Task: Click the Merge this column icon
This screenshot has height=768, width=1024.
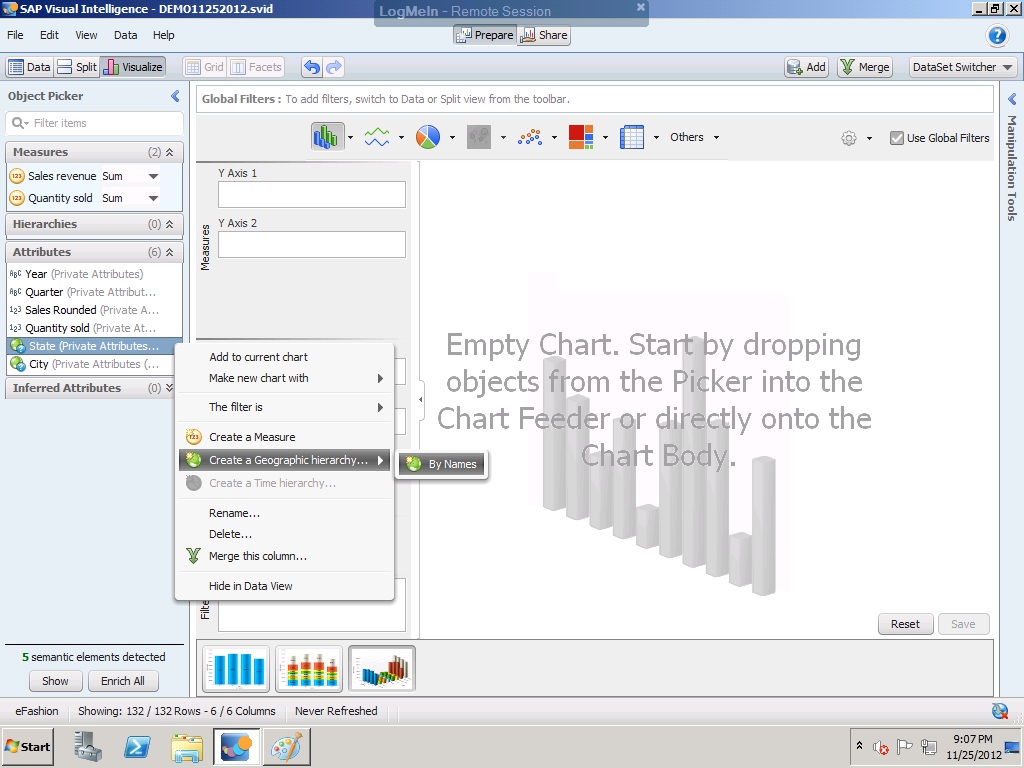Action: [193, 556]
